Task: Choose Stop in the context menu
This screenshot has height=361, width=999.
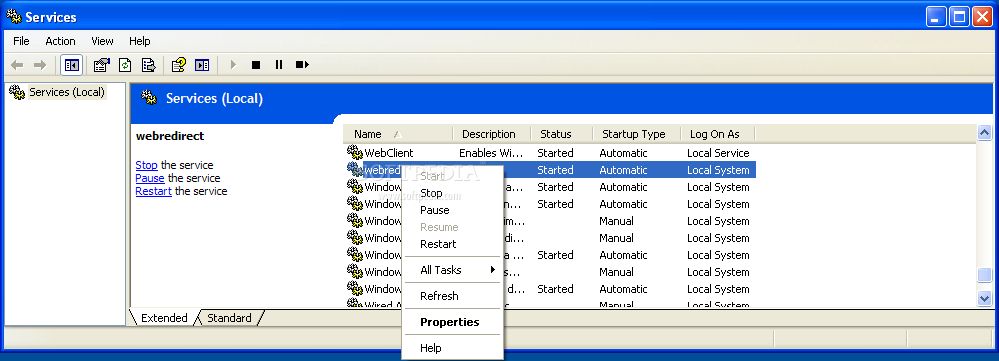Action: point(452,193)
